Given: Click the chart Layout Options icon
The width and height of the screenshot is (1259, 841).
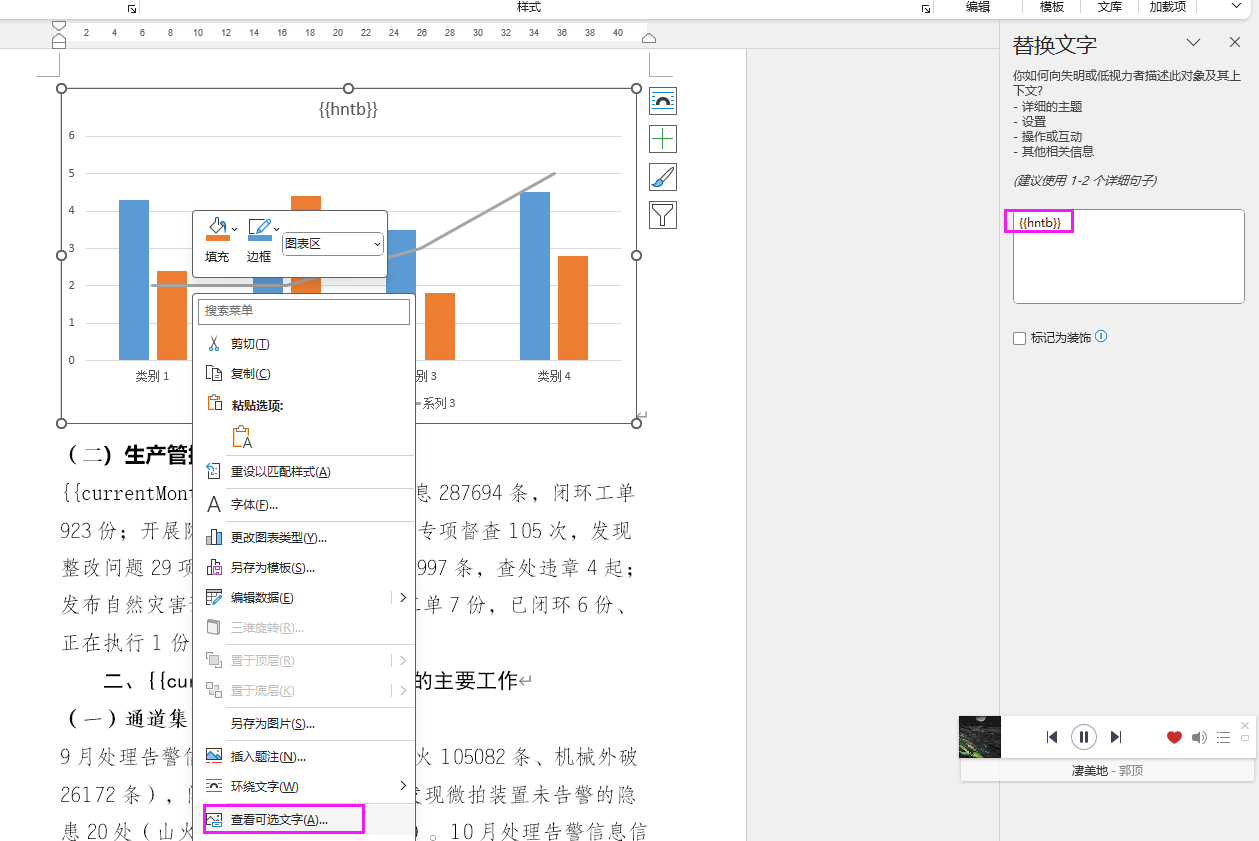Looking at the screenshot, I should tap(663, 100).
